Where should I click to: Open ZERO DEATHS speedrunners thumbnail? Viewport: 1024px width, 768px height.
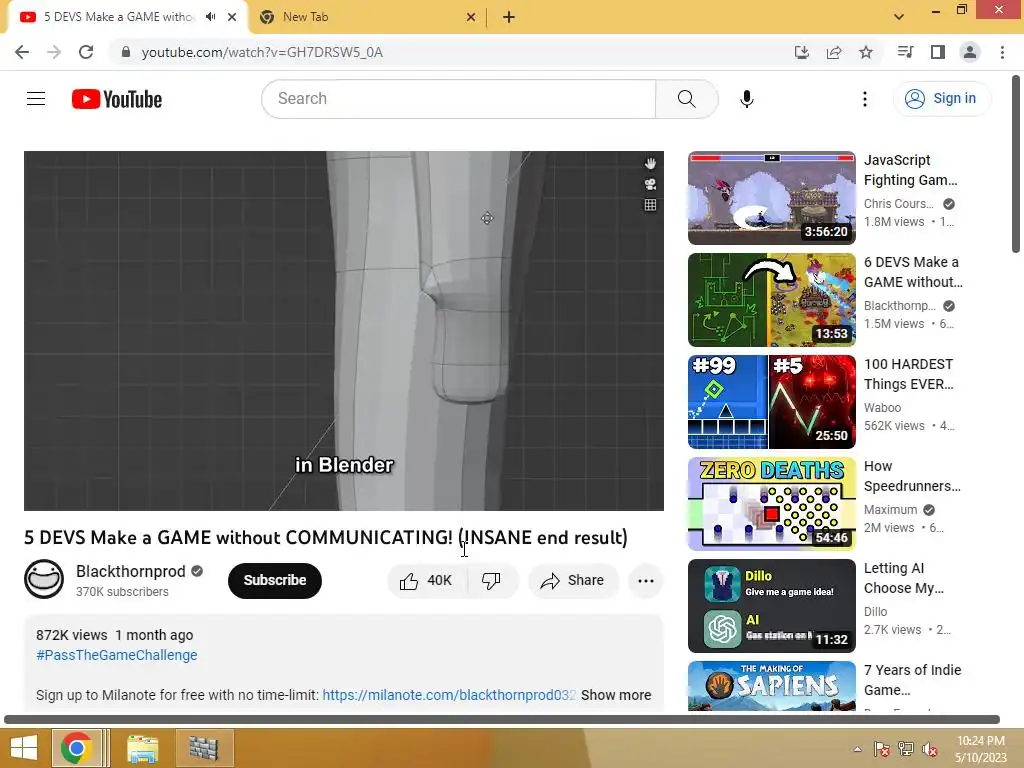(x=771, y=504)
